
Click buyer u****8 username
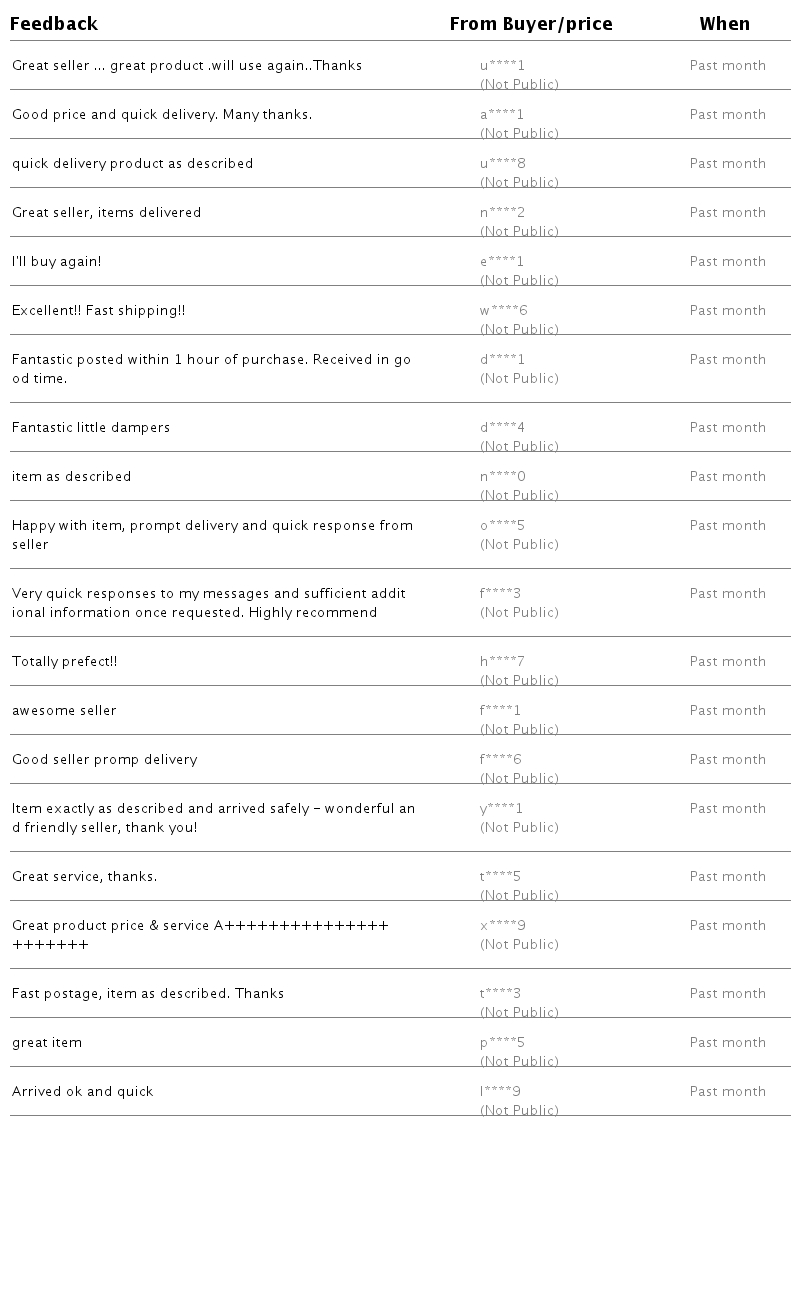click(x=502, y=164)
